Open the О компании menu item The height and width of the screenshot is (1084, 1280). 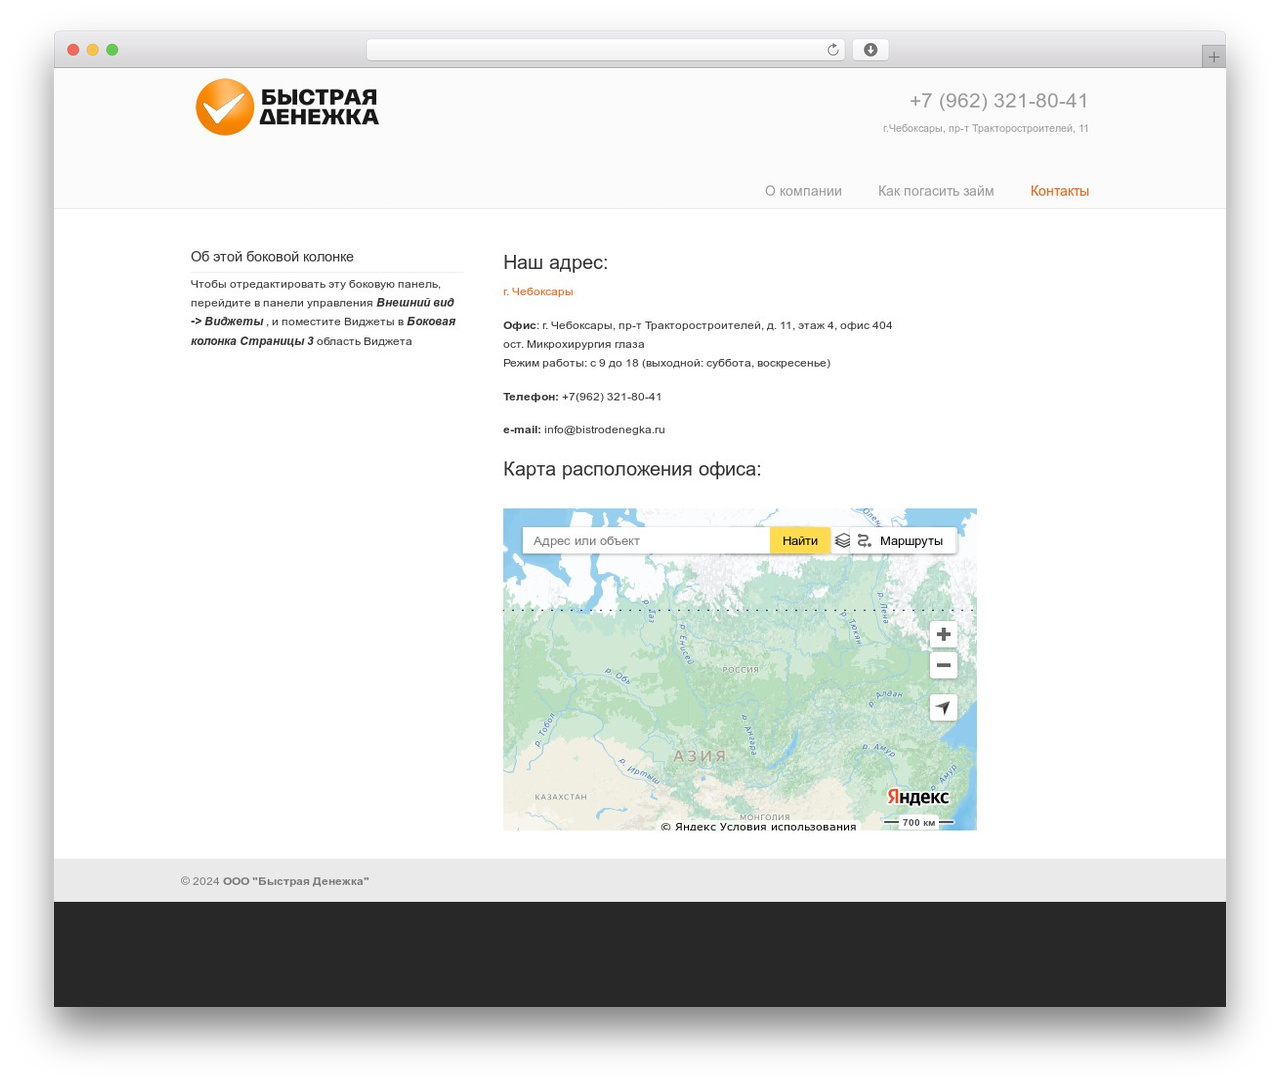click(x=803, y=191)
